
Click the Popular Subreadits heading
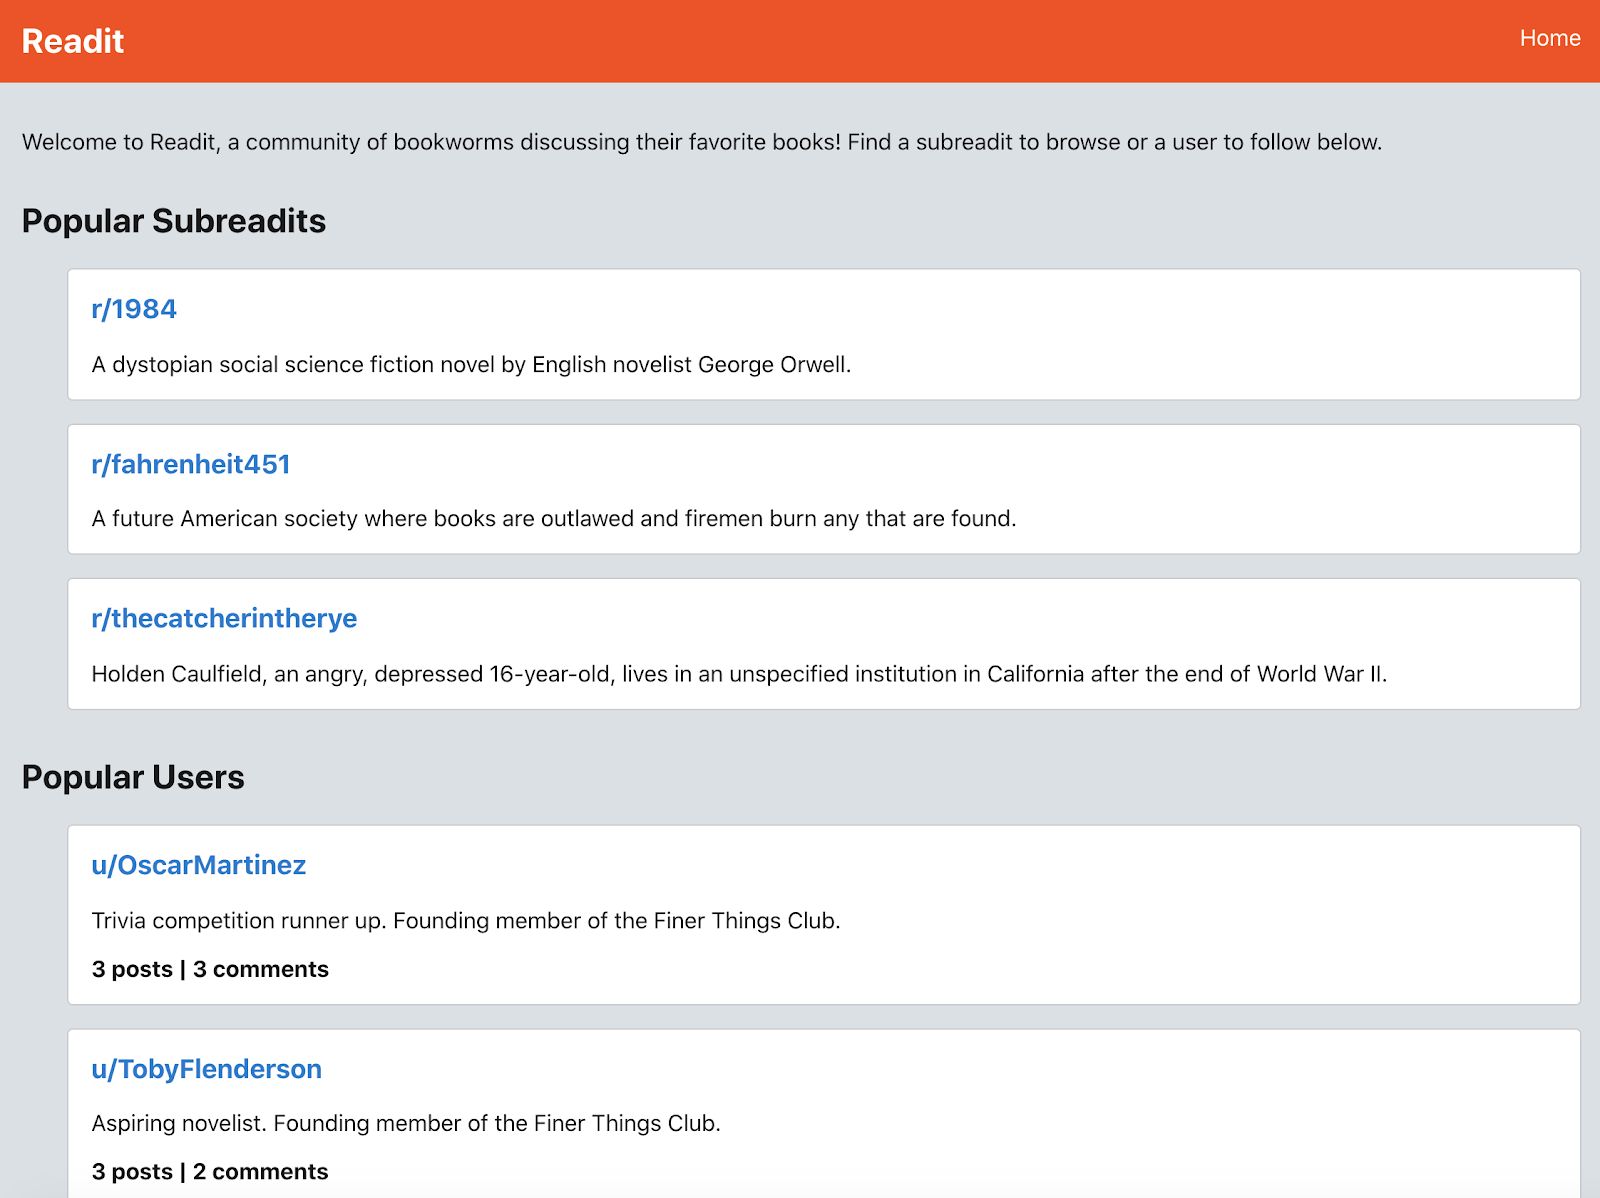(x=174, y=221)
